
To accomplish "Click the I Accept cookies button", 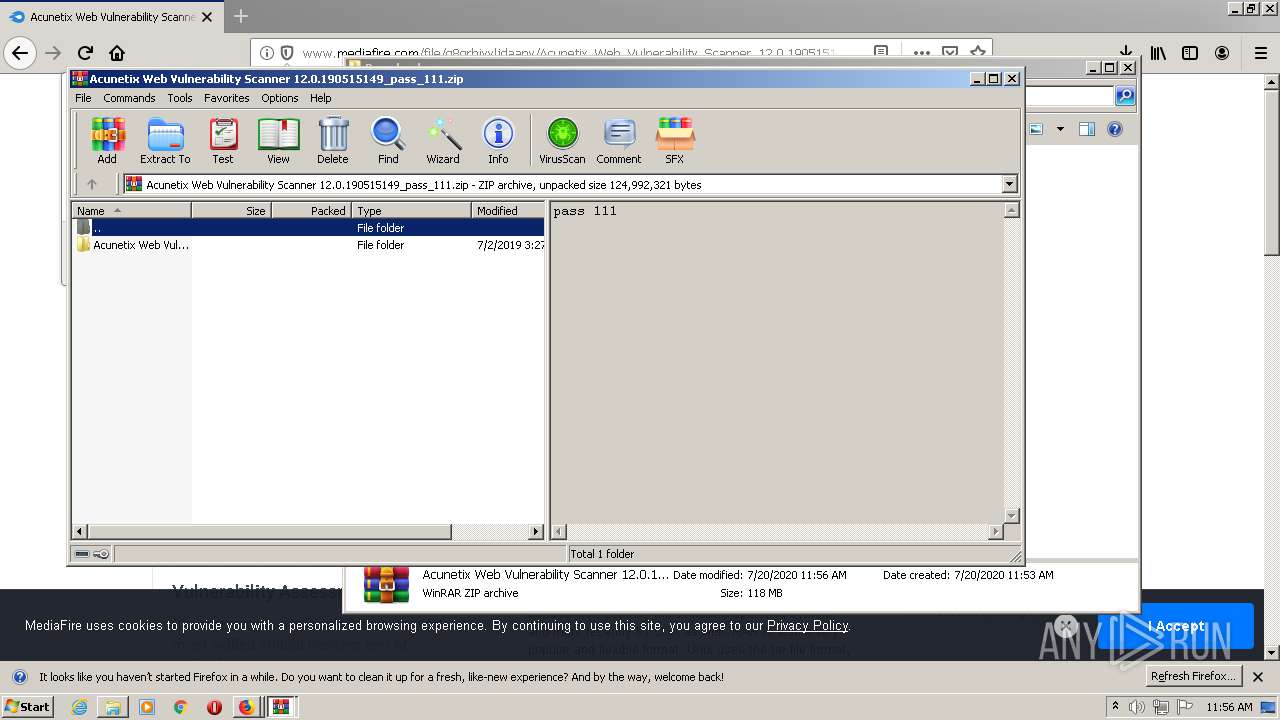I will (1175, 626).
